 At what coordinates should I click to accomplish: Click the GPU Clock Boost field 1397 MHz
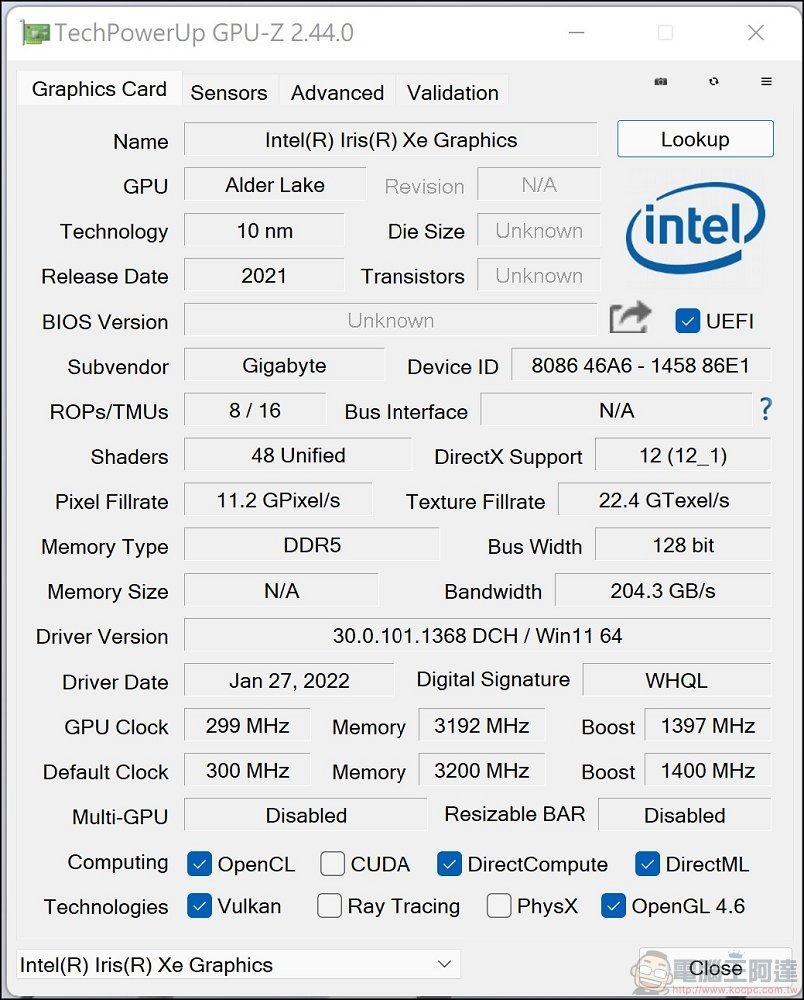click(708, 725)
